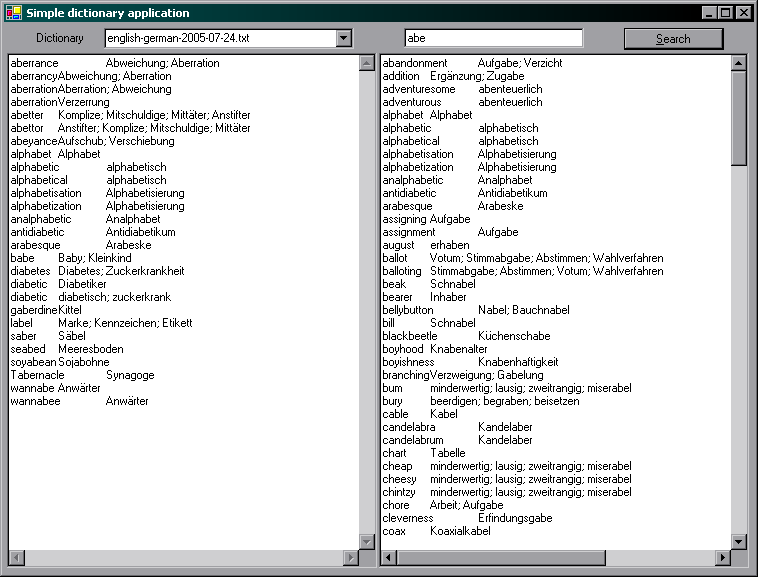The width and height of the screenshot is (758, 577).
Task: Select the 'abettor' row in left list
Action: [131, 128]
